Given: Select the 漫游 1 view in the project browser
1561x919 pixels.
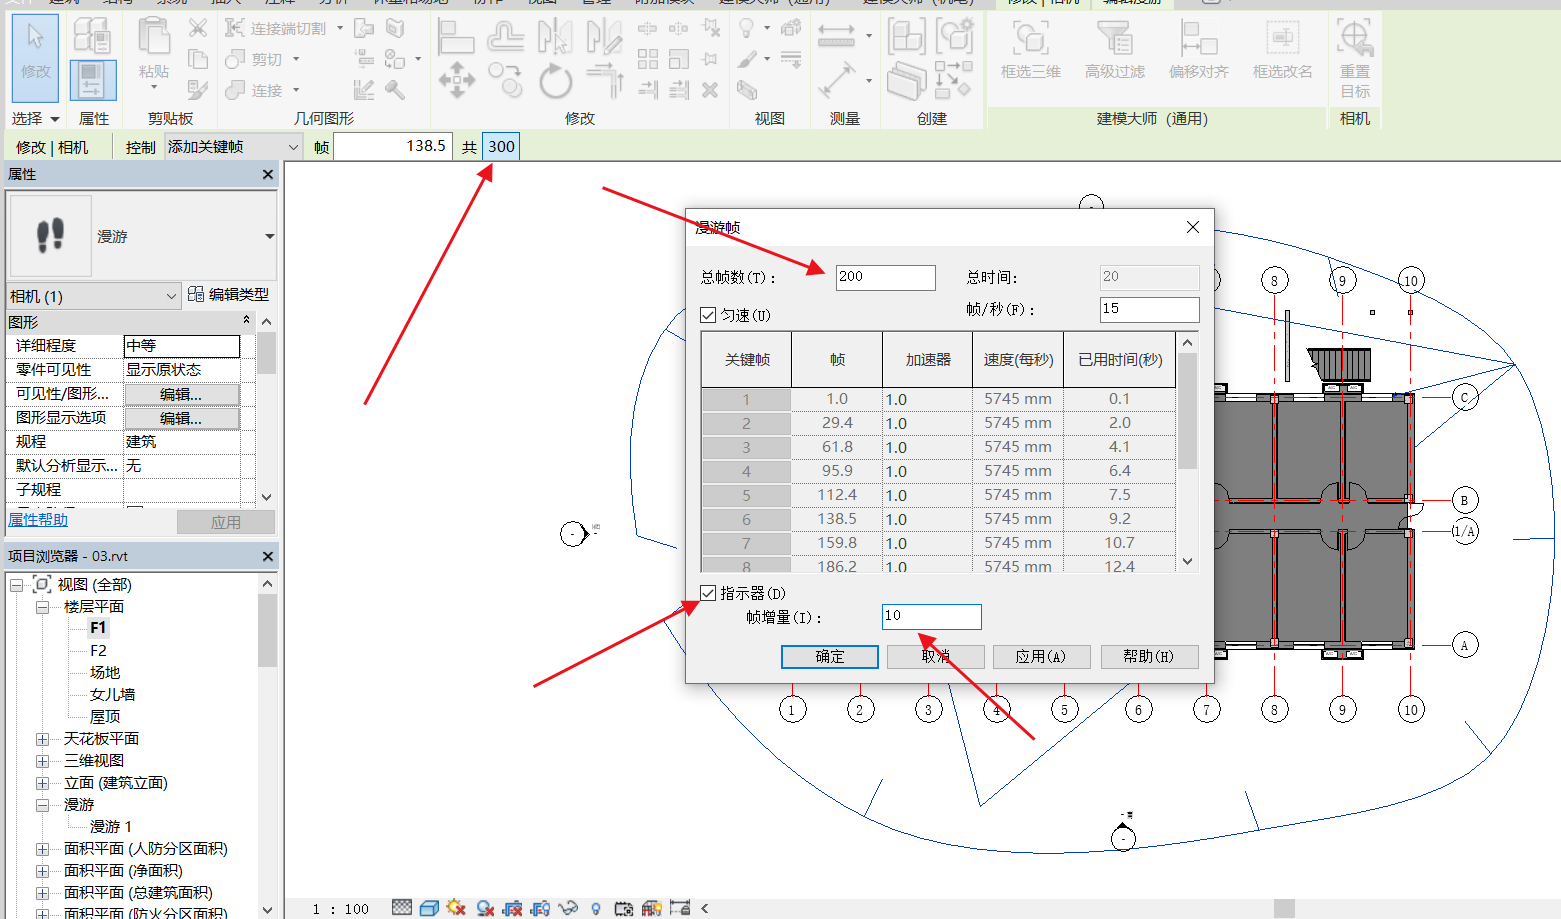Looking at the screenshot, I should point(110,827).
